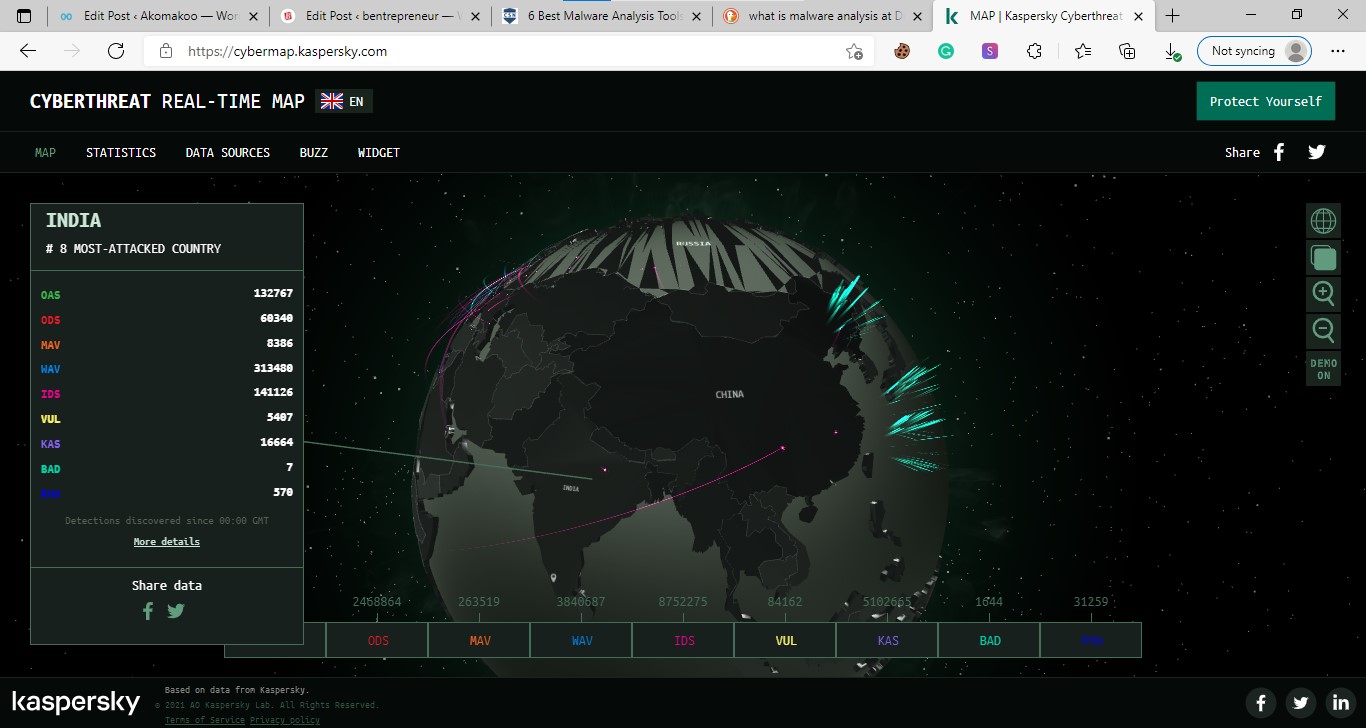Click the CYBERTHREAT REAL-TIME MAP title
The width and height of the screenshot is (1366, 728).
pyautogui.click(x=167, y=101)
